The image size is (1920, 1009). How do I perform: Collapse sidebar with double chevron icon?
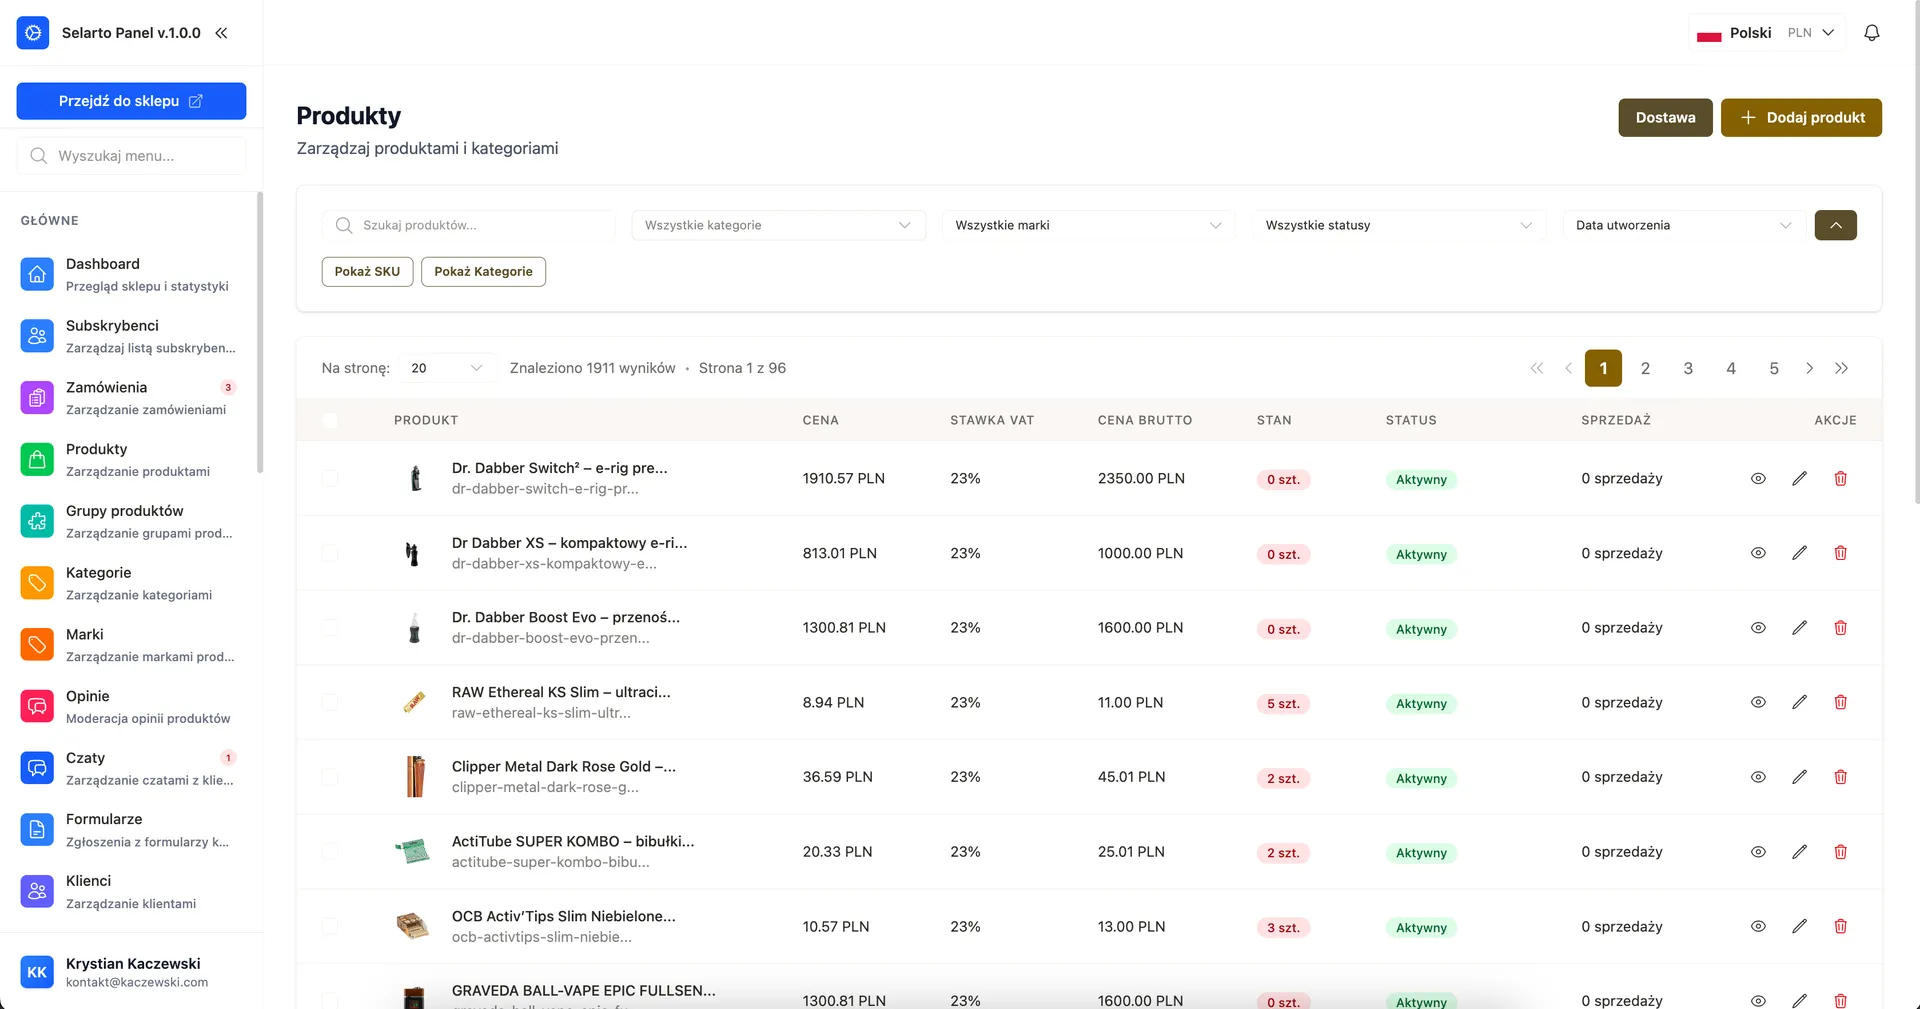pos(221,33)
